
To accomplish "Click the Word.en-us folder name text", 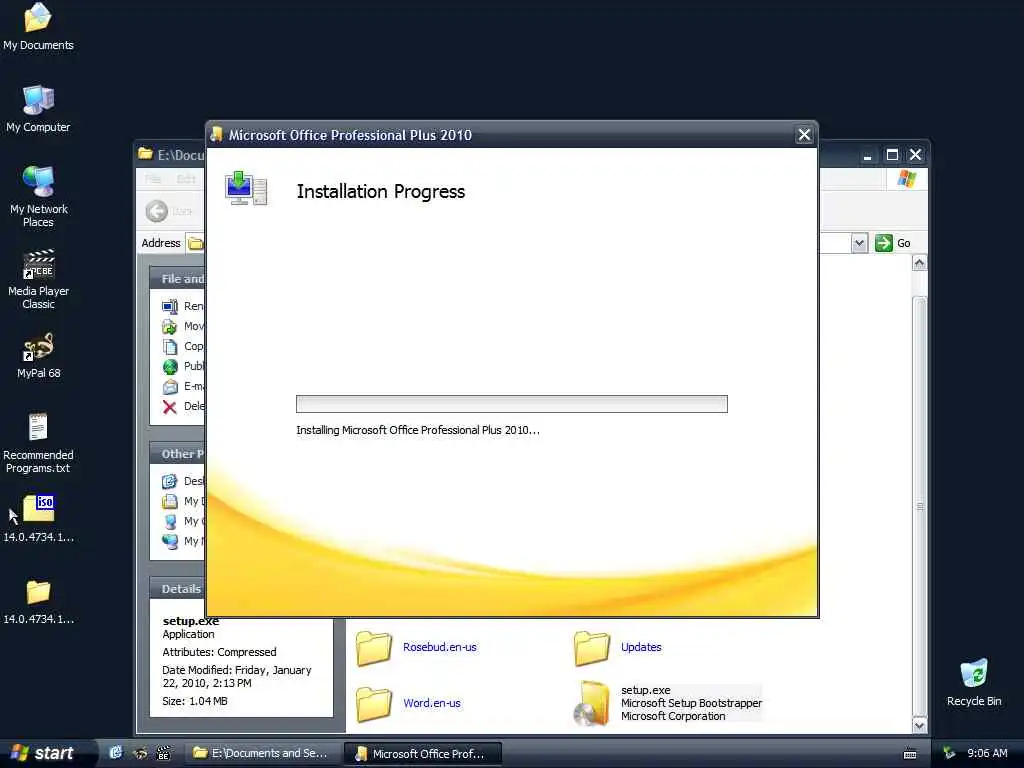I will 432,703.
